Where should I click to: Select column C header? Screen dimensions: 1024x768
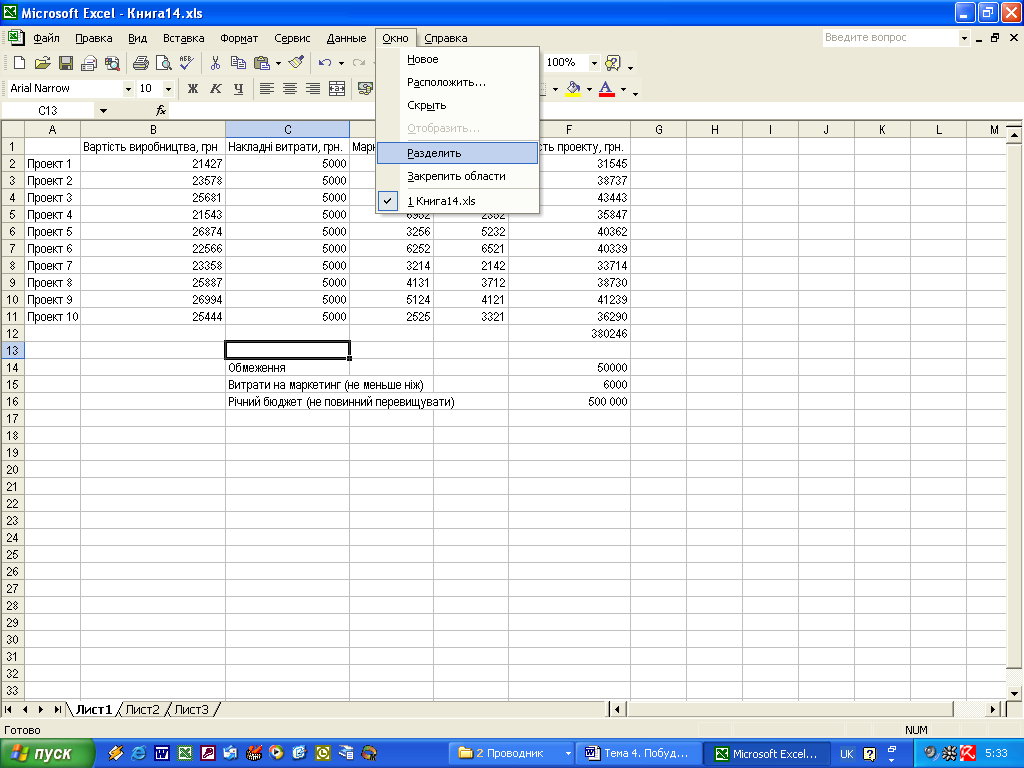click(x=287, y=129)
